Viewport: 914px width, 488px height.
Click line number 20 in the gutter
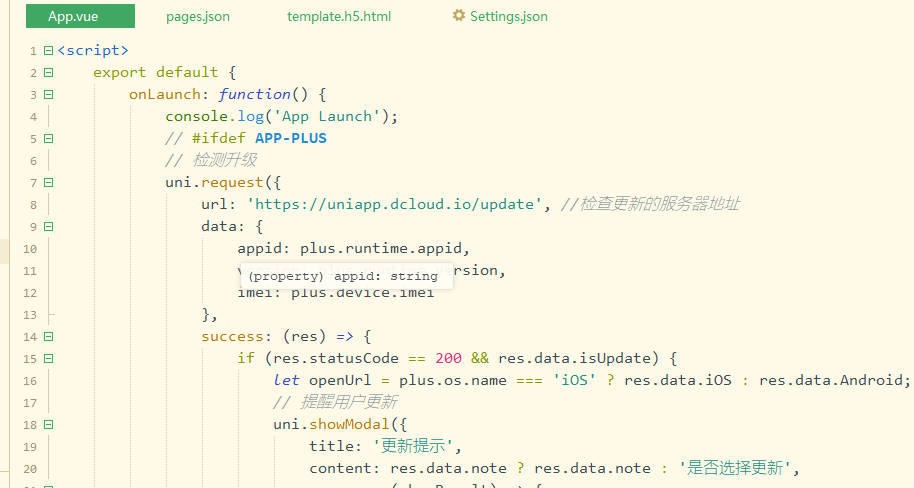(x=28, y=468)
